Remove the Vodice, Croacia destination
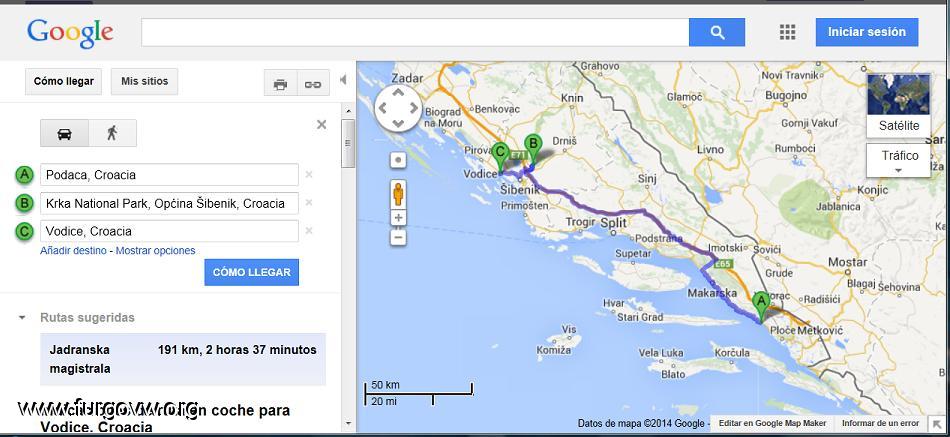950x437 pixels. (308, 230)
